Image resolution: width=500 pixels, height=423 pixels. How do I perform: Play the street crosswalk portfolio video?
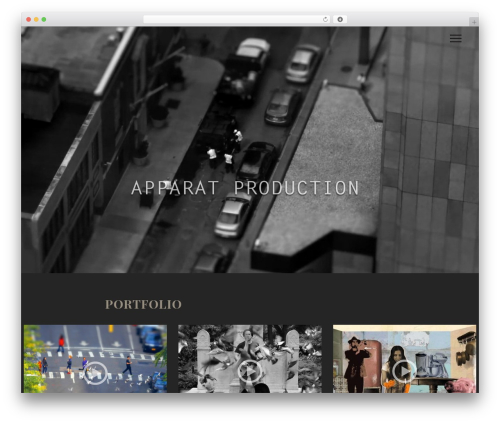(x=95, y=373)
